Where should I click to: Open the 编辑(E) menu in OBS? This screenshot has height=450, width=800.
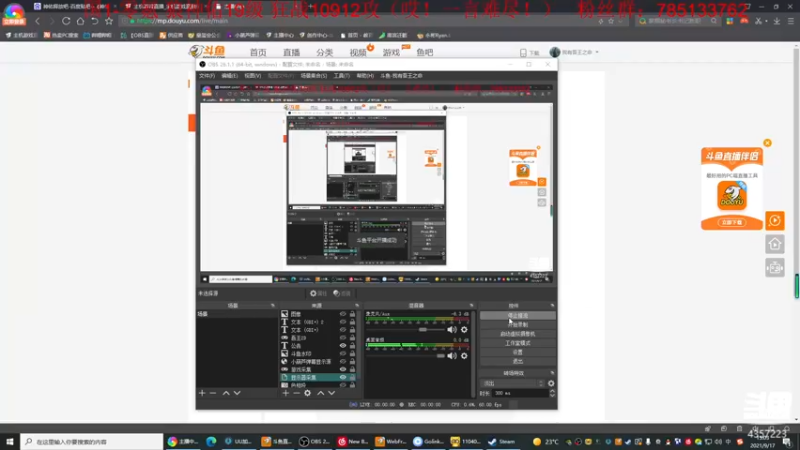click(x=230, y=76)
